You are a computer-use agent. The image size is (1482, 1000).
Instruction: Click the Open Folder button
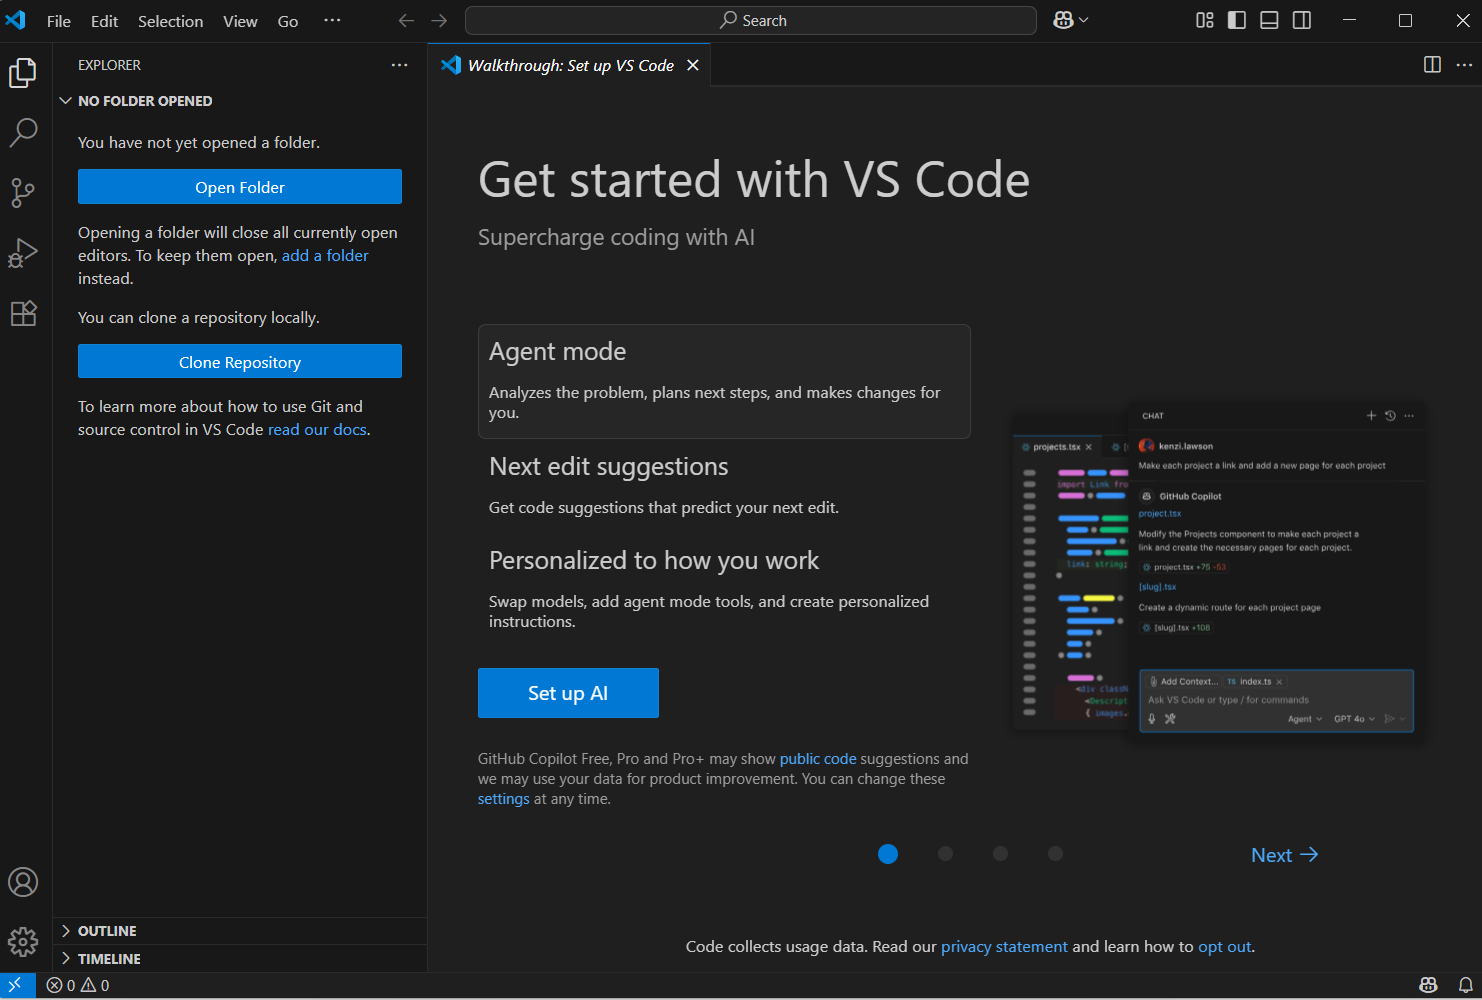pyautogui.click(x=240, y=187)
